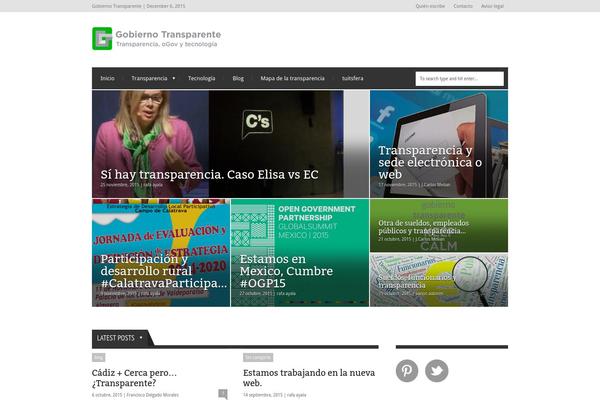The width and height of the screenshot is (600, 400).
Task: Open the Blog menu item
Action: [238, 78]
